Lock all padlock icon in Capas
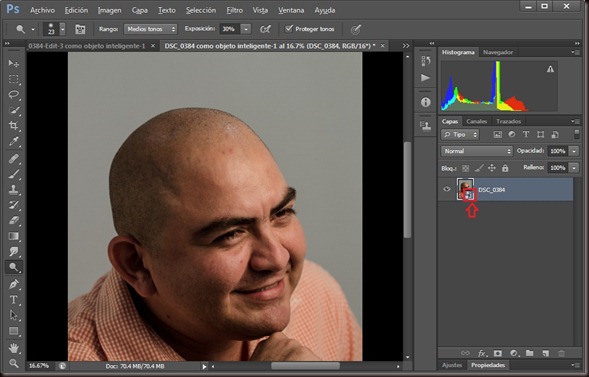The height and width of the screenshot is (377, 589). tap(505, 168)
